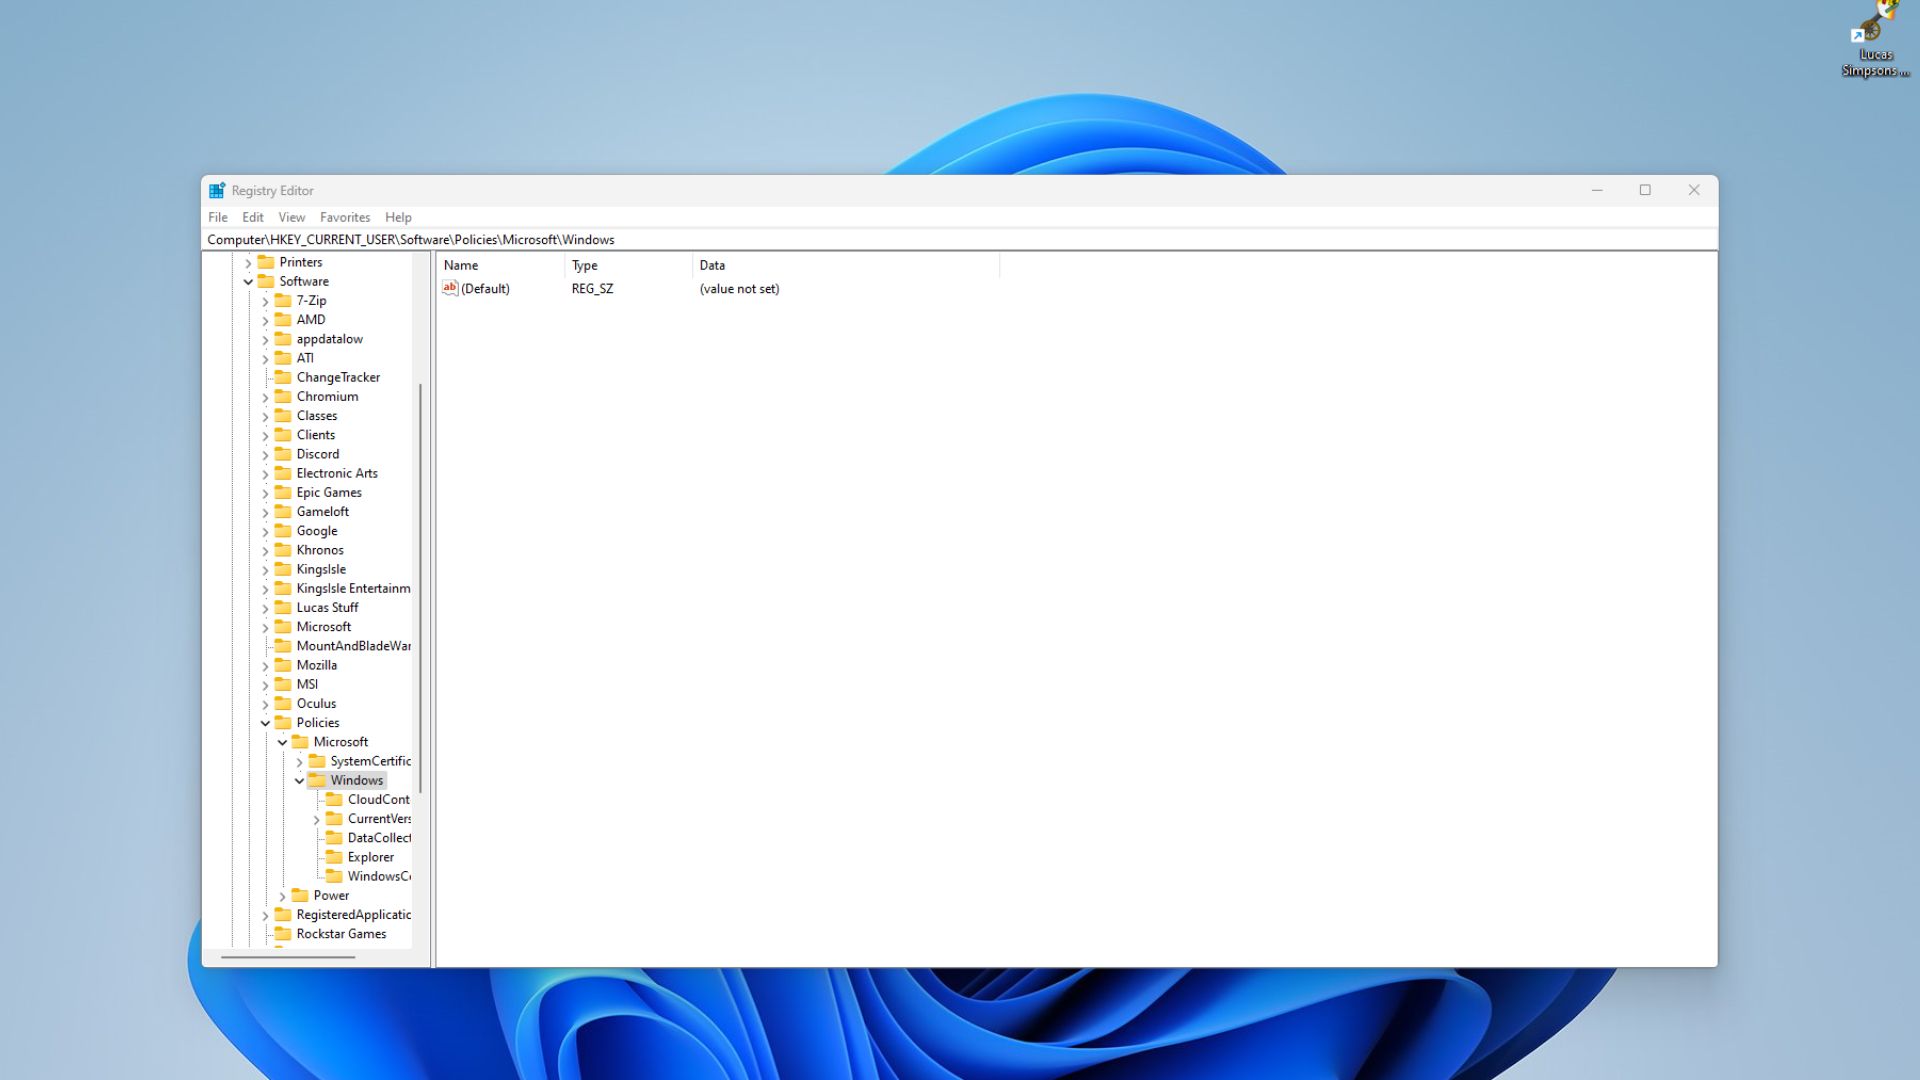Viewport: 1920px width, 1080px height.
Task: Open the Edit menu in Registry Editor
Action: click(252, 216)
